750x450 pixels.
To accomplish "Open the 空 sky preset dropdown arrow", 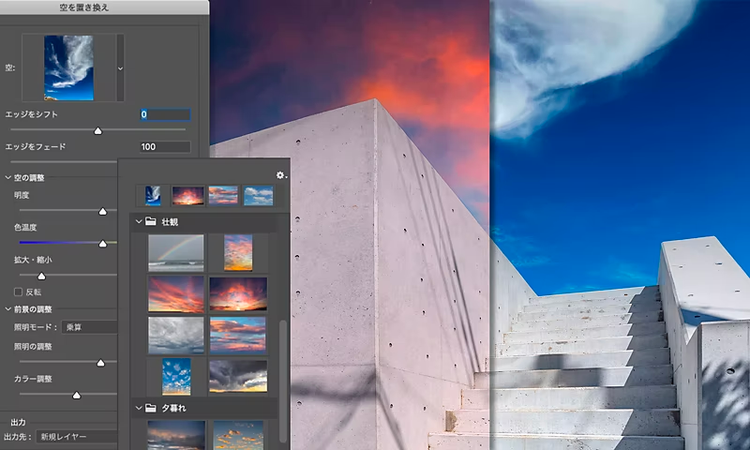I will pos(120,68).
